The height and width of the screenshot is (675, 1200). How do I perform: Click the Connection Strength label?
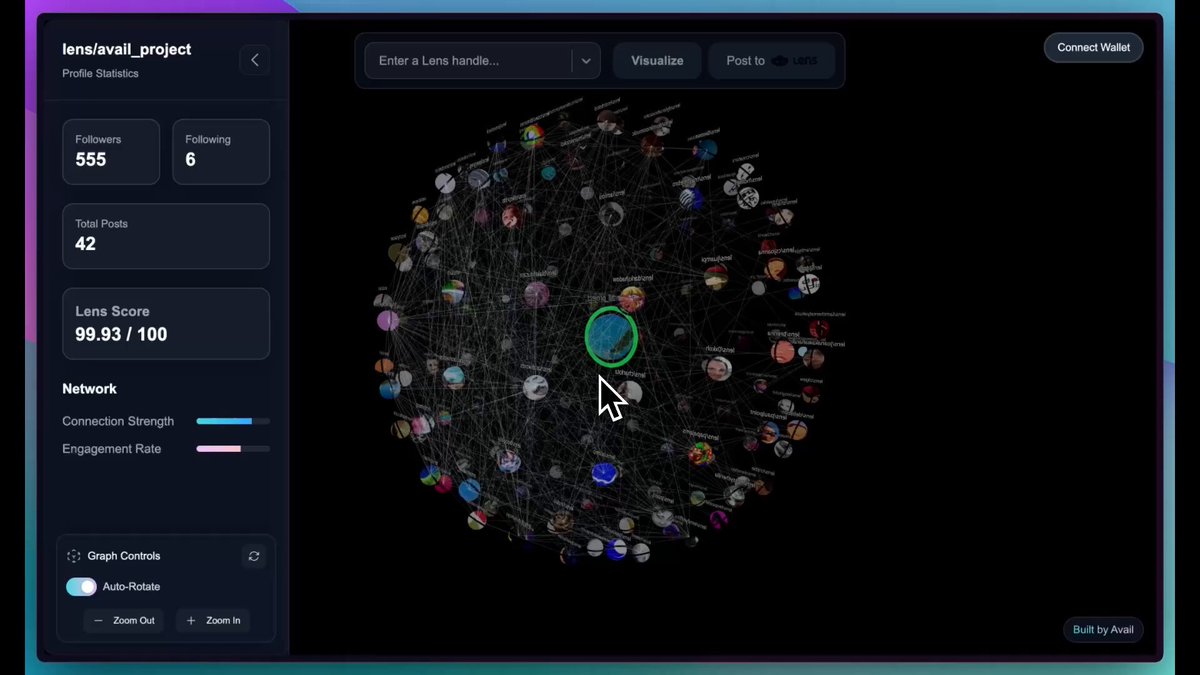(x=118, y=421)
